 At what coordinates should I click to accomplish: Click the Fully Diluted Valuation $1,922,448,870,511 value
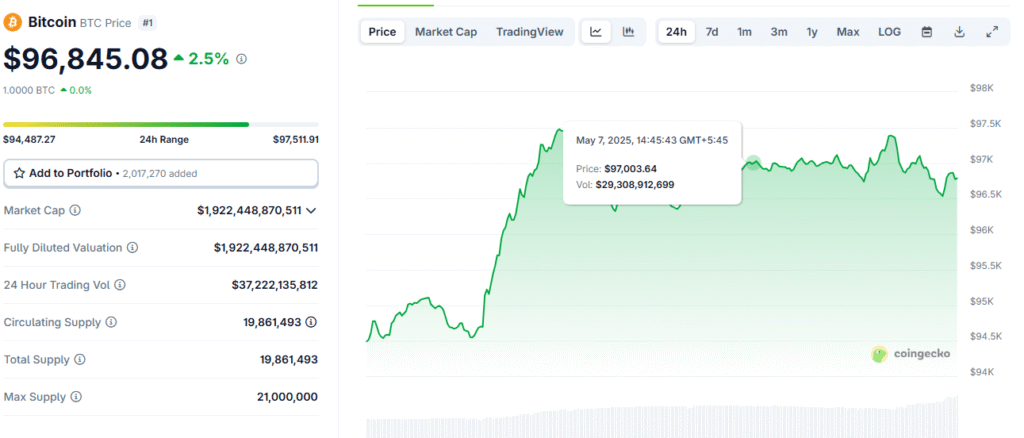coord(266,247)
